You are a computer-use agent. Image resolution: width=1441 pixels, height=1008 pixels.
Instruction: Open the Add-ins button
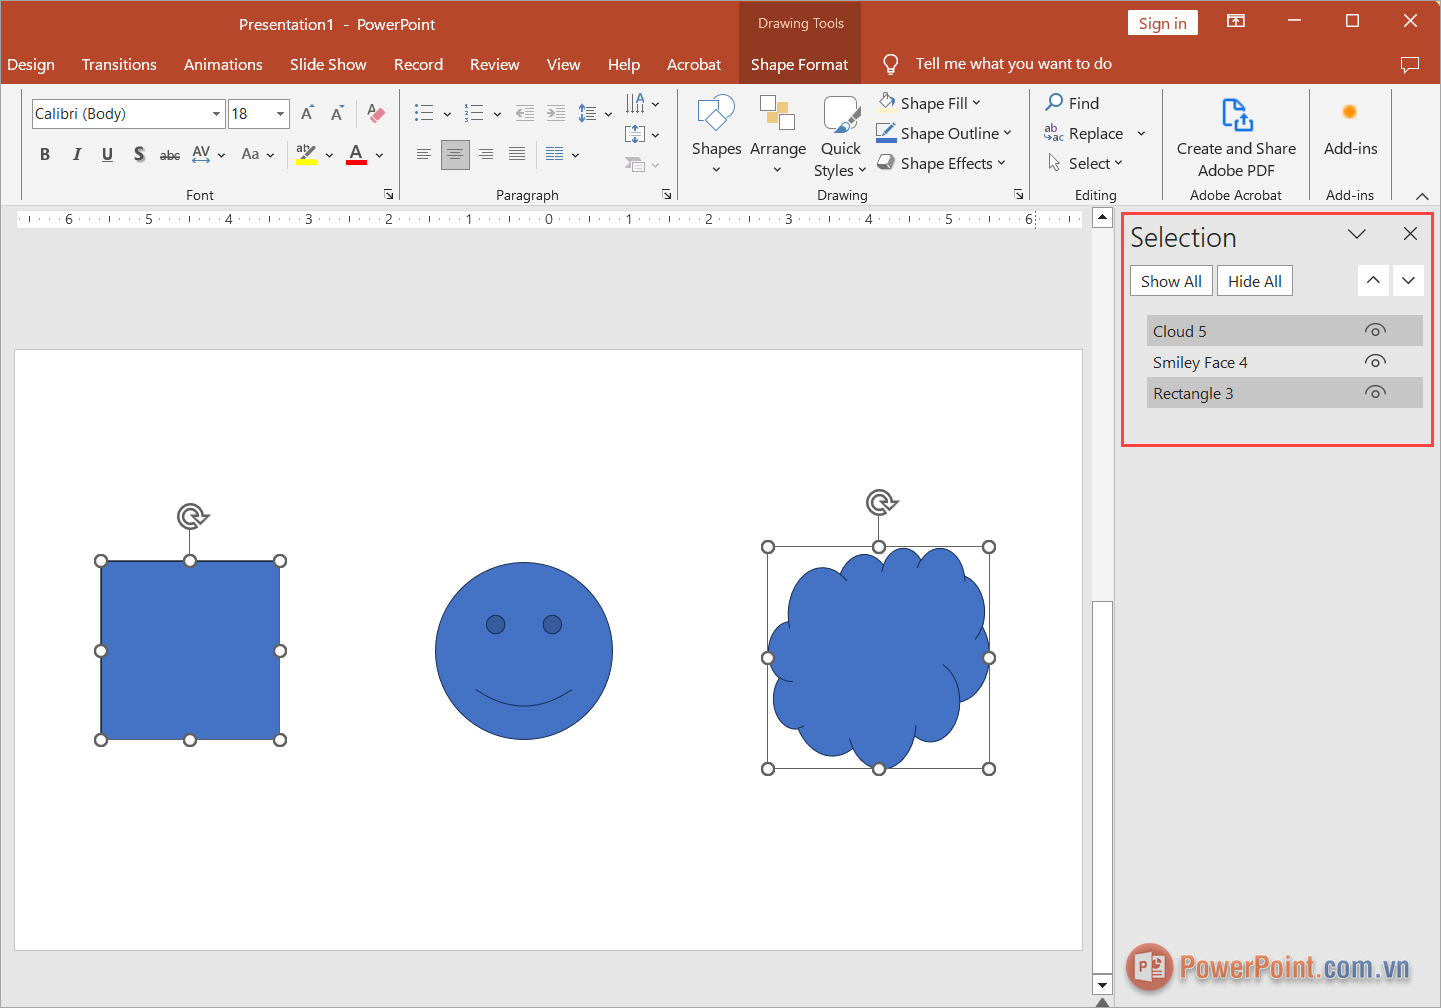[1350, 130]
